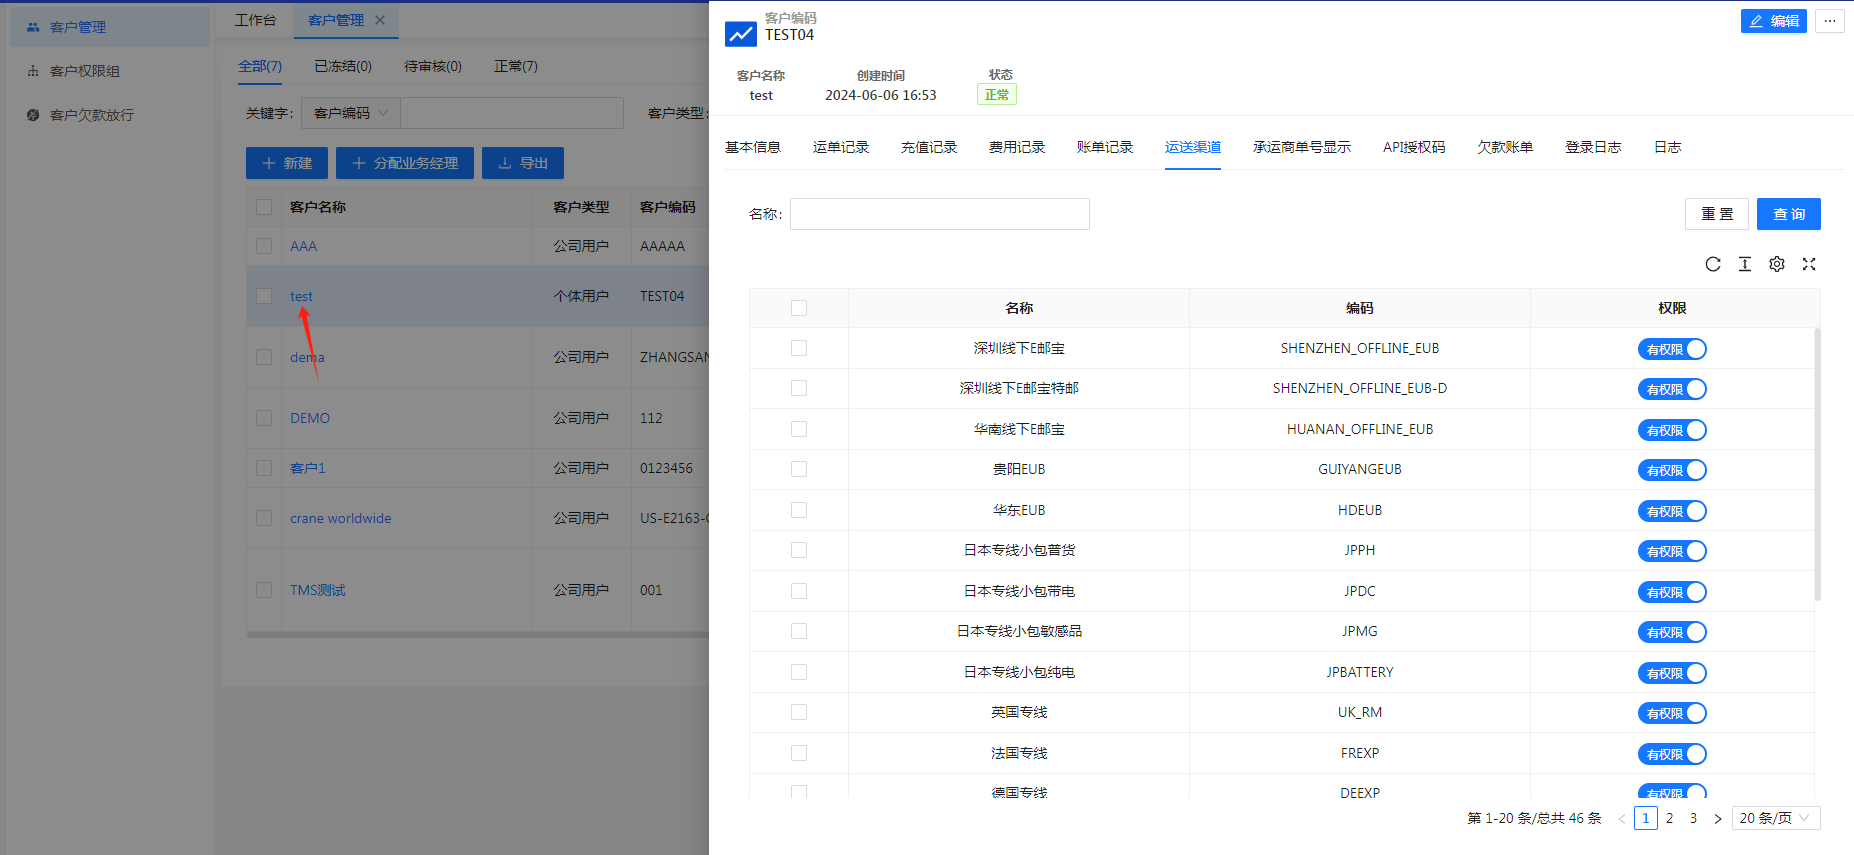Switch to 登录日志 tab

(1593, 147)
